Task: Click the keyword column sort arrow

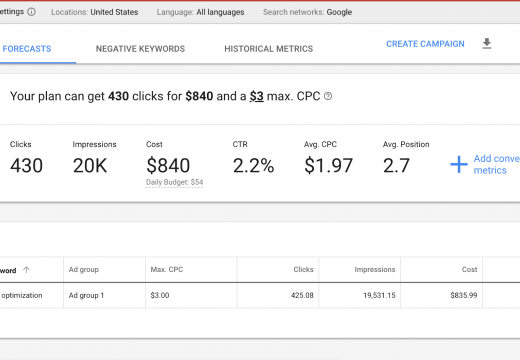Action: pos(26,270)
